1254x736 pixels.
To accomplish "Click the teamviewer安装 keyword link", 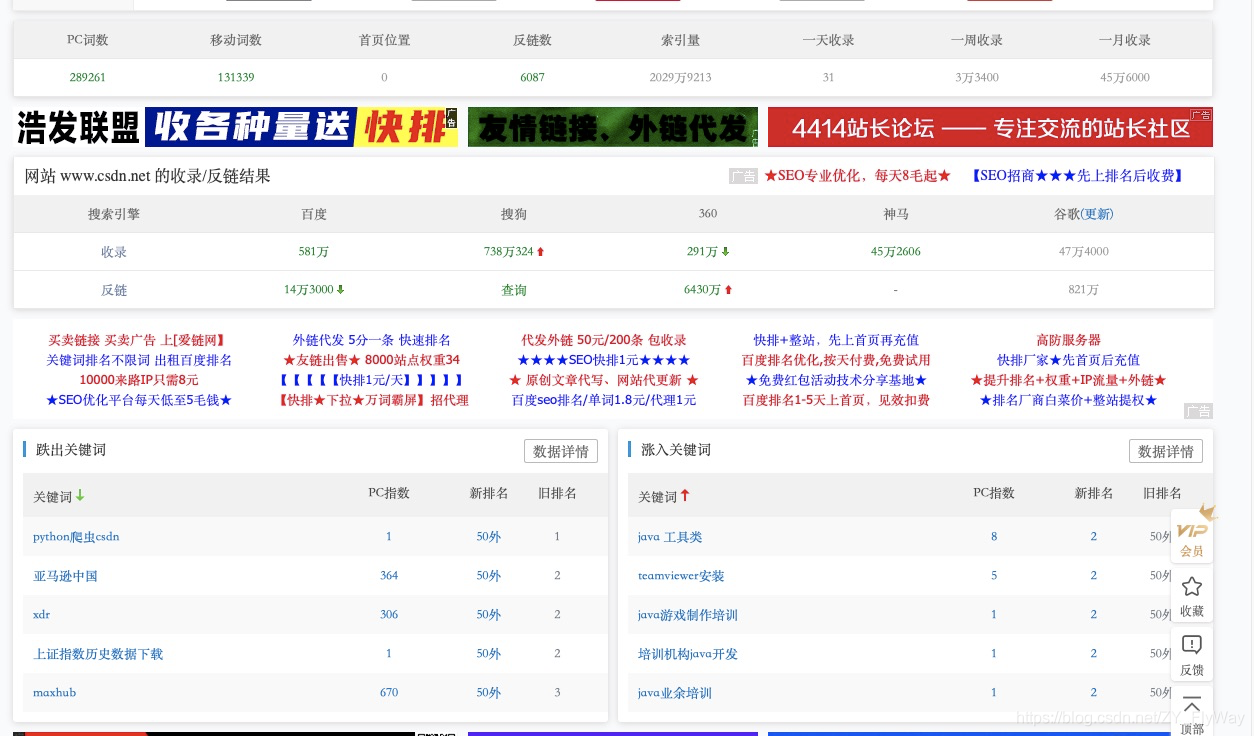I will 681,575.
